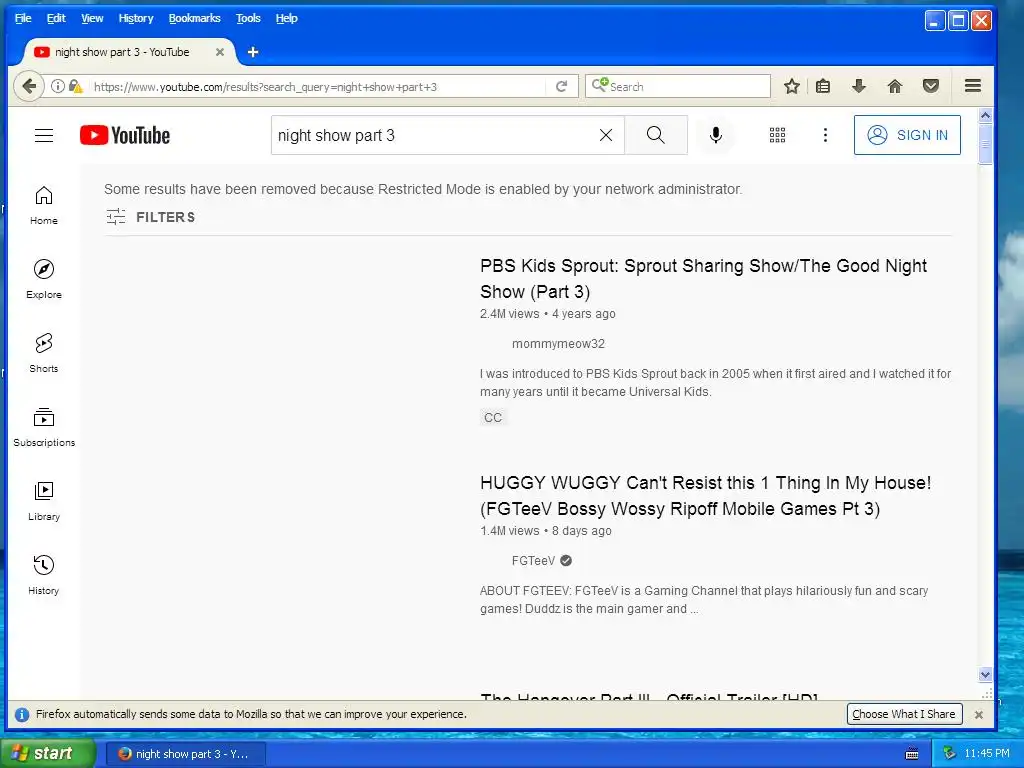Open the History menu in the menu bar
Screen dimensions: 1024x768
tap(136, 18)
